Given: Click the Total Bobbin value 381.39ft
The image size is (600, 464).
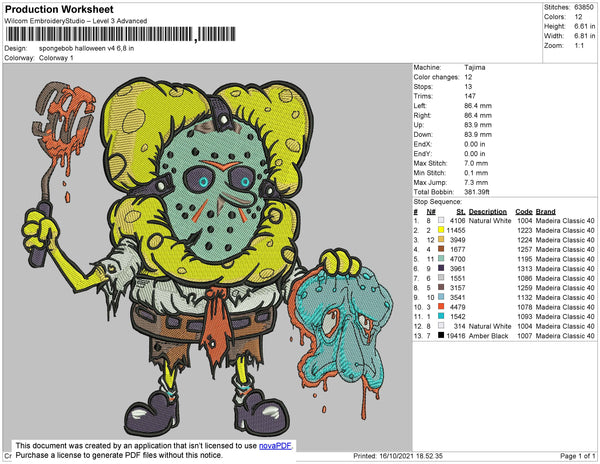Looking at the screenshot, I should [477, 192].
